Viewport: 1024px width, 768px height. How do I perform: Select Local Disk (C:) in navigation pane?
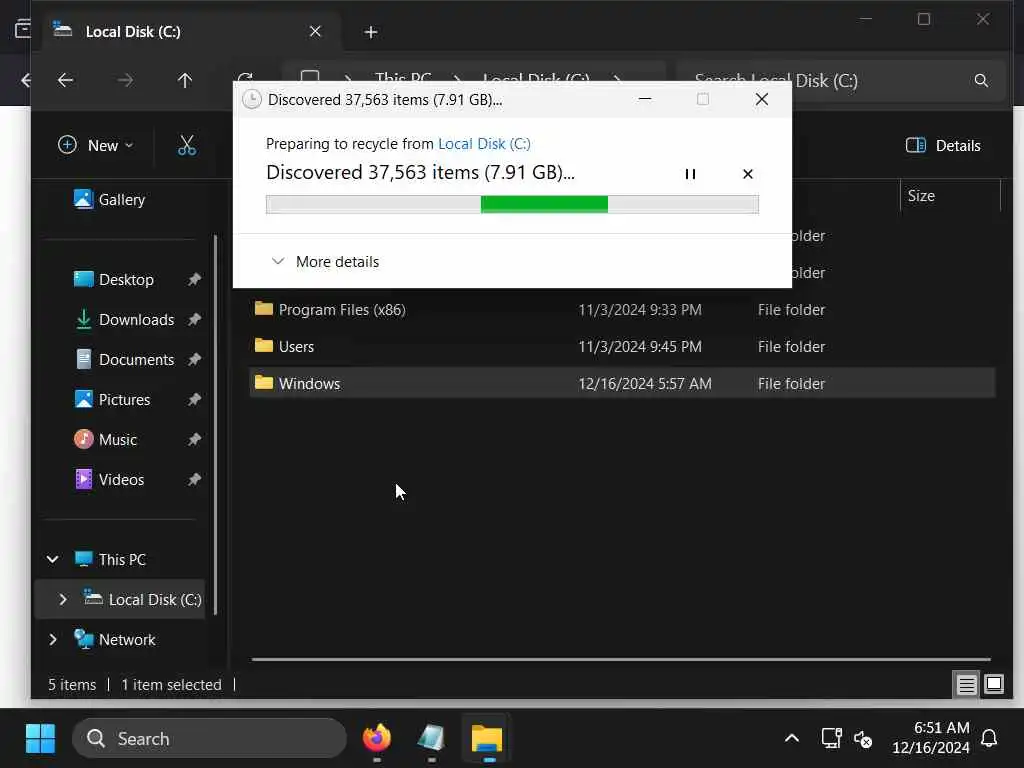(x=142, y=599)
